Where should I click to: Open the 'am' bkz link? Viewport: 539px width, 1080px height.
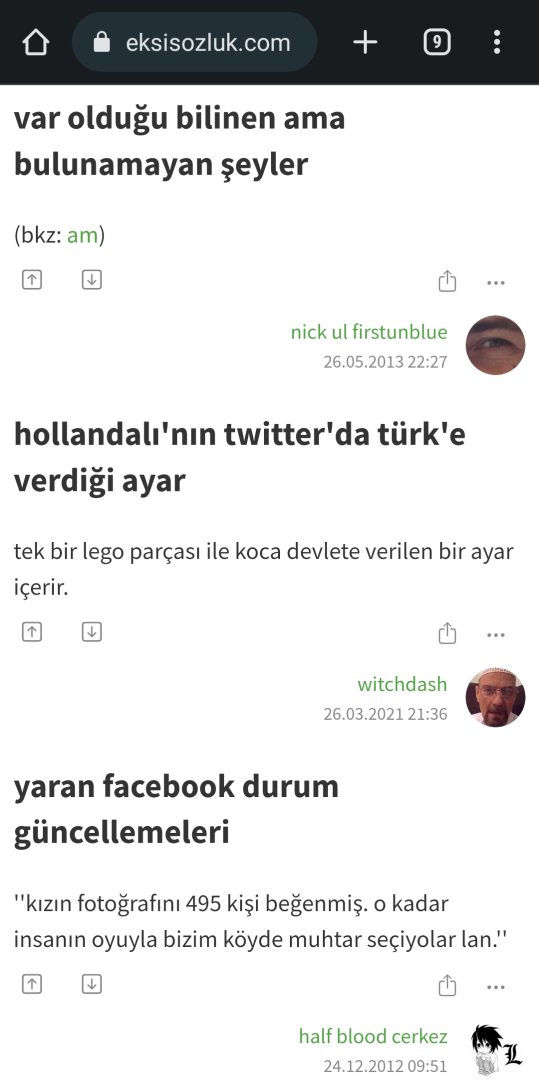[83, 236]
